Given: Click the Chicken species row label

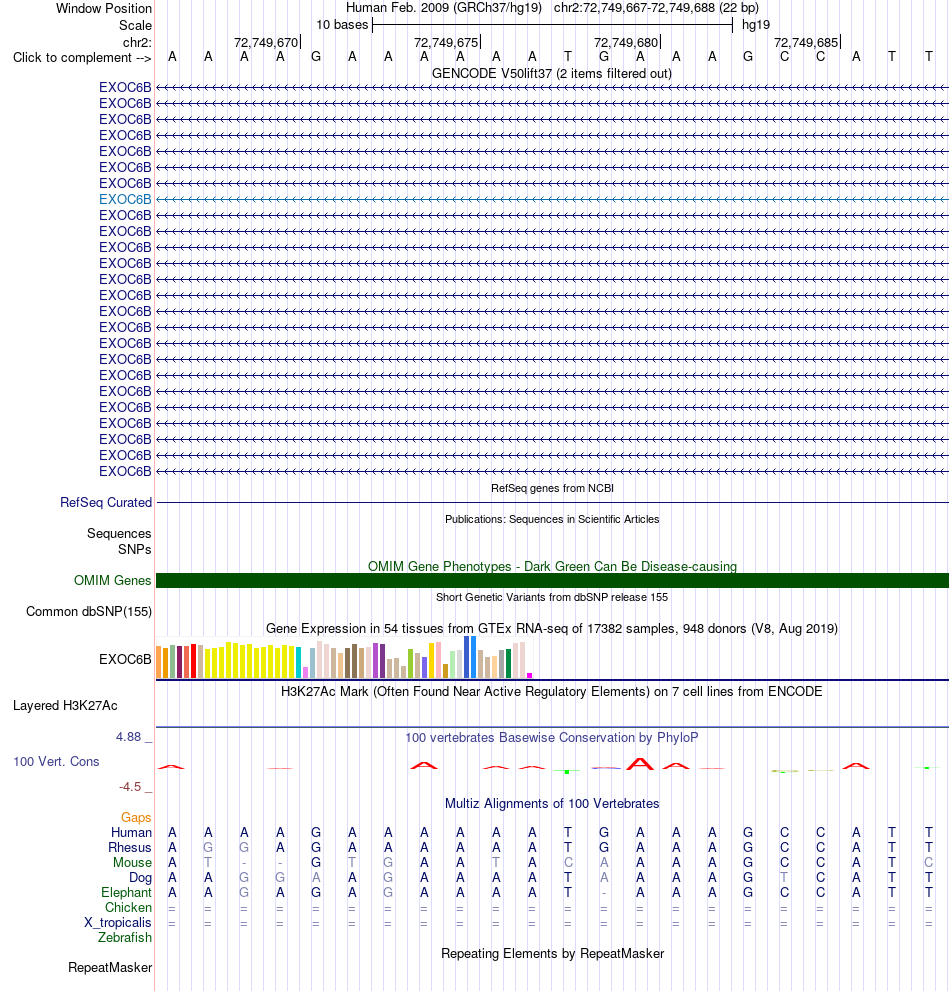Looking at the screenshot, I should (x=128, y=908).
